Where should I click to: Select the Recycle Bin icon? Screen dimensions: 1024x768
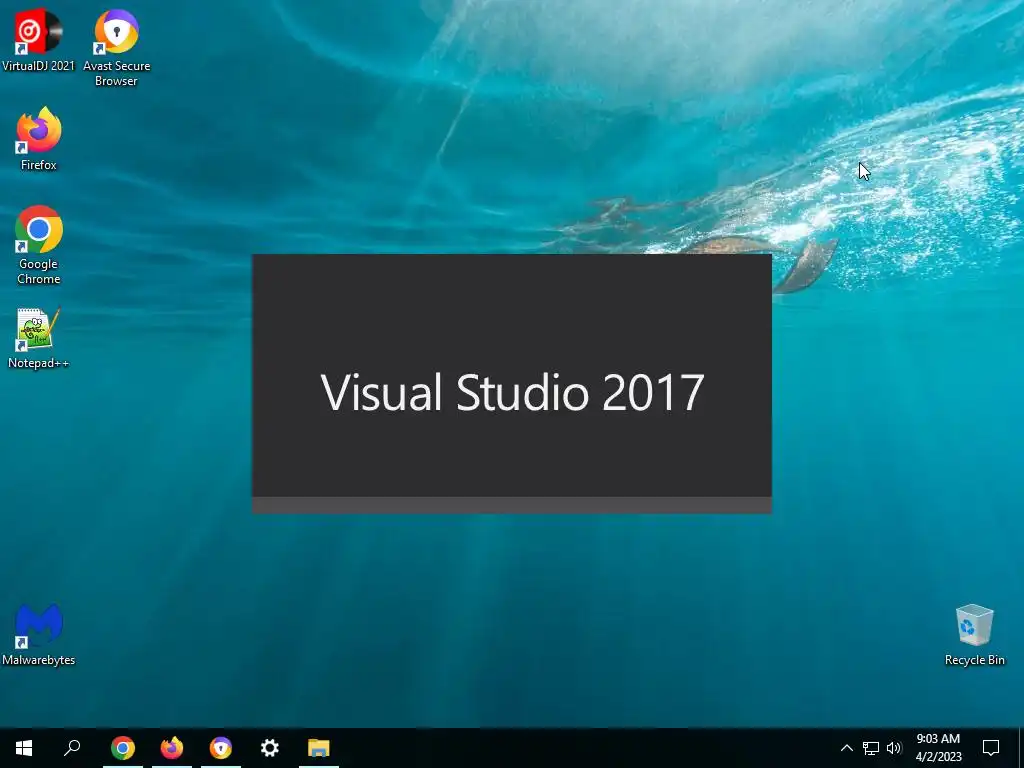[974, 635]
